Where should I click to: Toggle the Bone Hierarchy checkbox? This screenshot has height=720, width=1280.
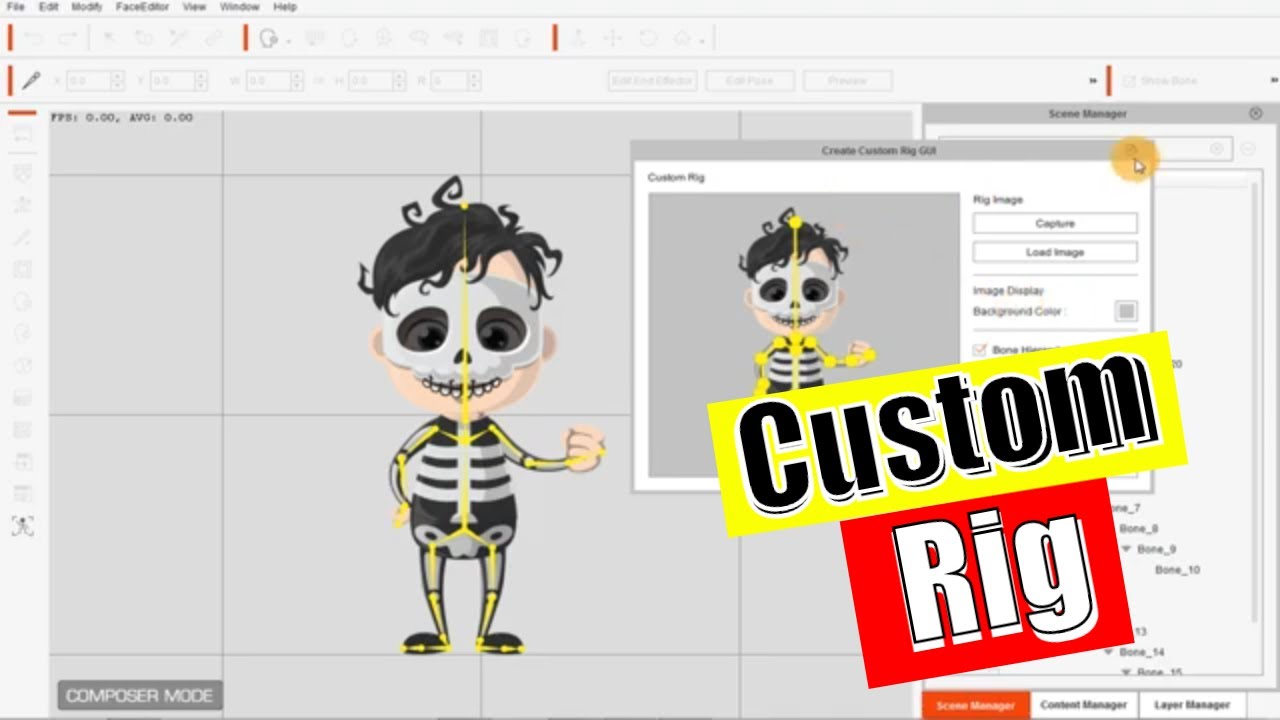(980, 350)
